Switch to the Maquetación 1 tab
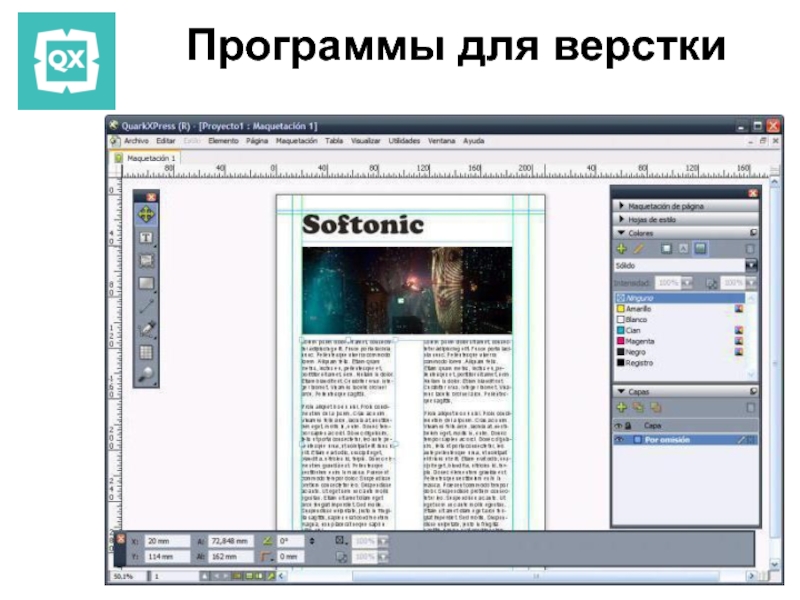The width and height of the screenshot is (800, 600). (x=150, y=158)
